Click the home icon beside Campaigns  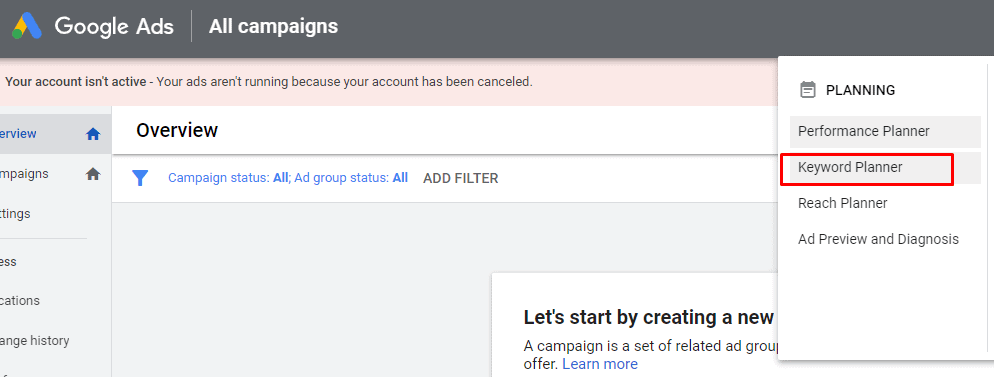[x=93, y=174]
